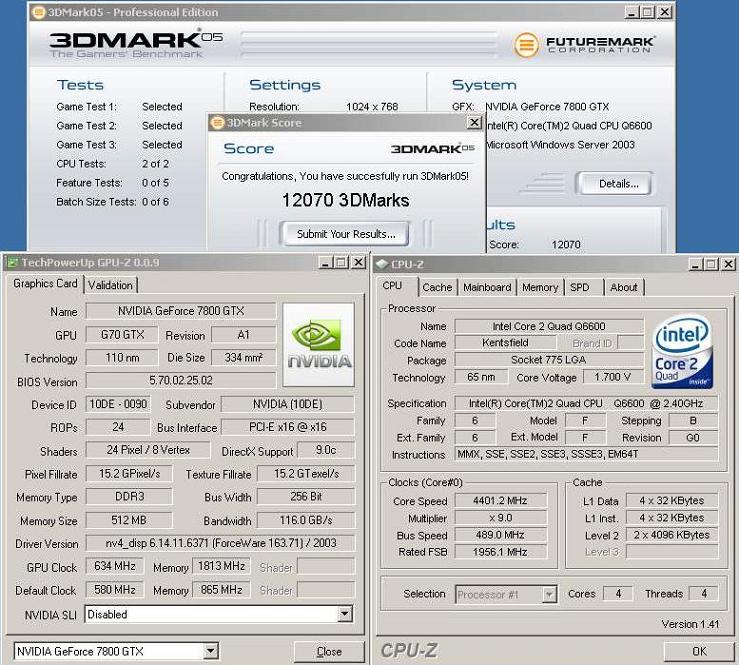Viewport: 739px width, 665px height.
Task: Click the BIOS Version field 5.70.02.25.02
Action: click(181, 380)
